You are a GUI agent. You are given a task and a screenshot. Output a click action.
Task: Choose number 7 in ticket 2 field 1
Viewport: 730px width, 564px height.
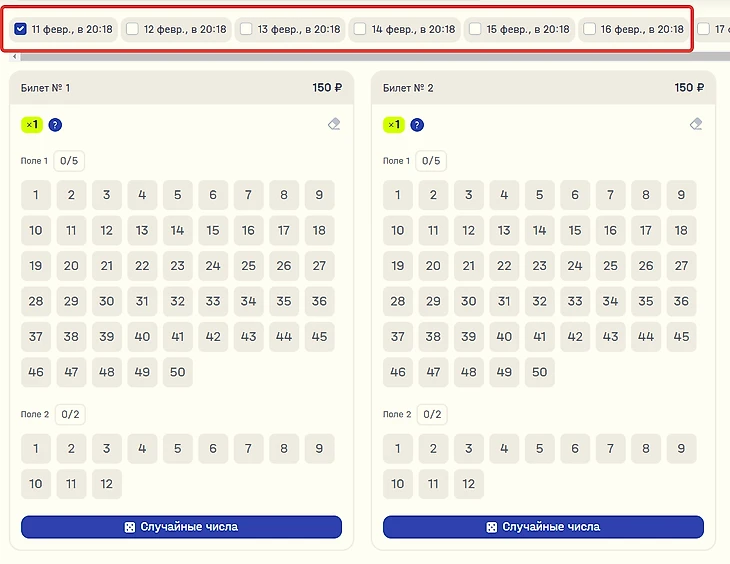point(610,195)
